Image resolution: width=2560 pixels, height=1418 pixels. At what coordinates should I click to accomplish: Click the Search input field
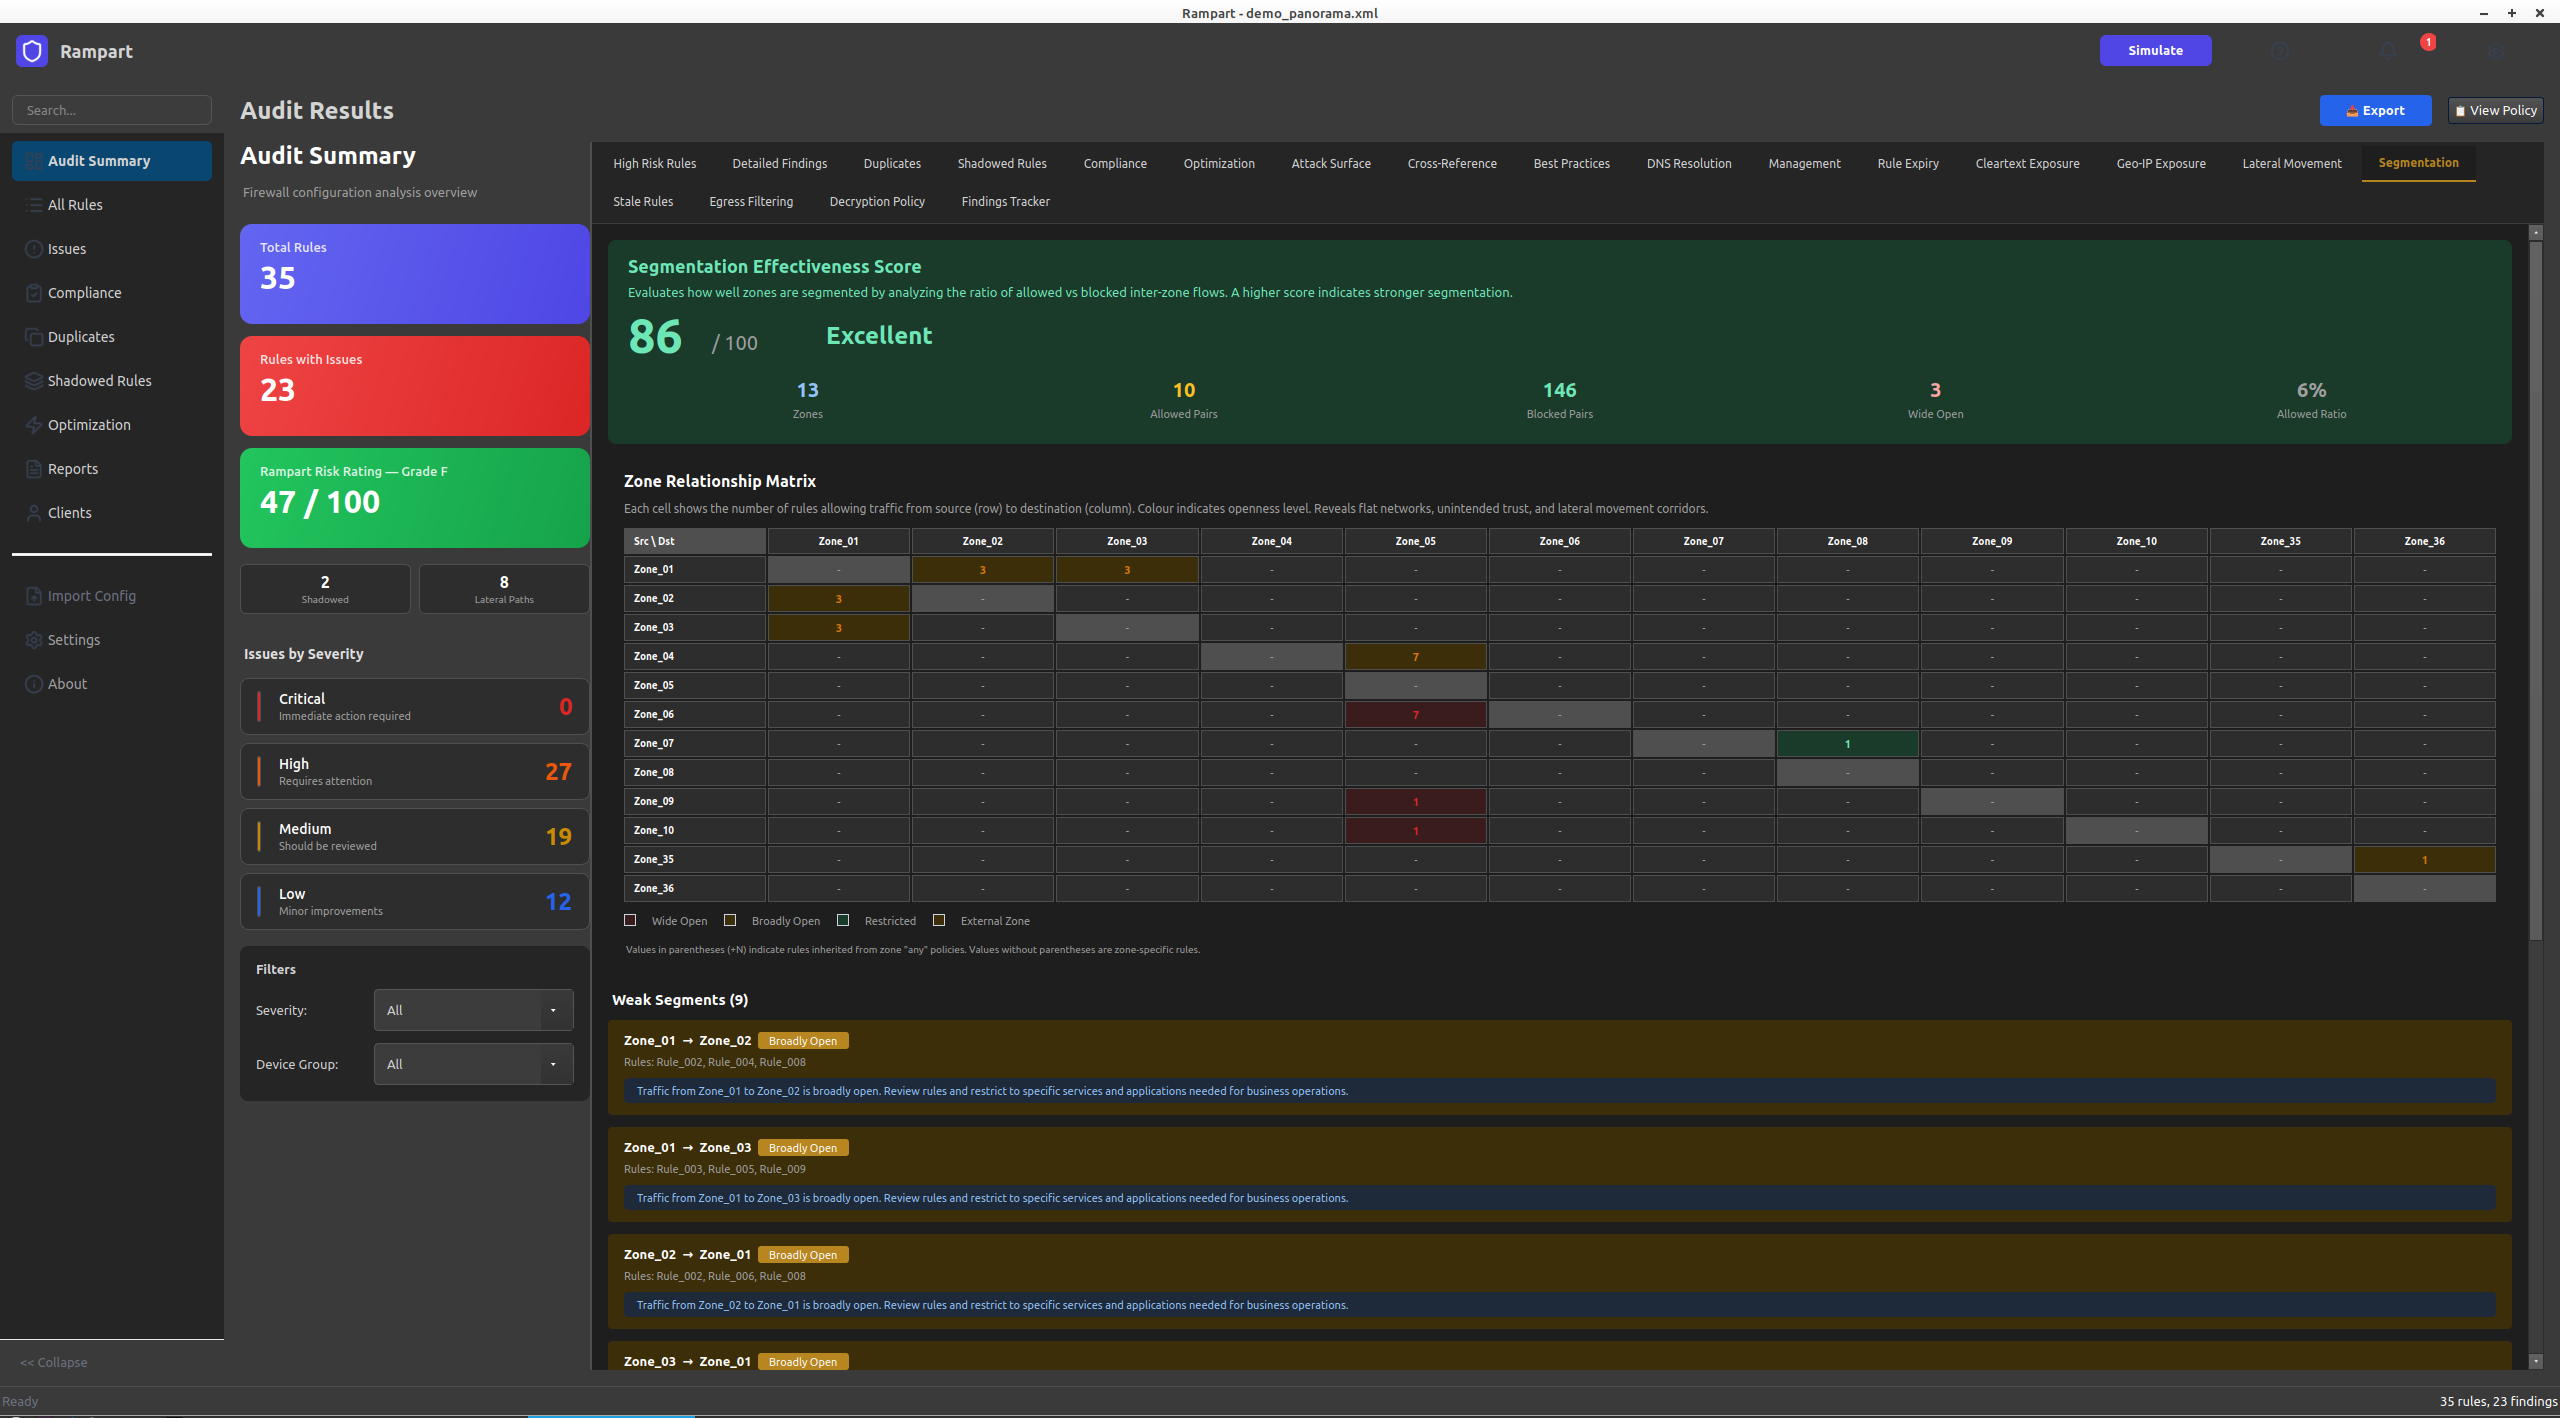112,110
